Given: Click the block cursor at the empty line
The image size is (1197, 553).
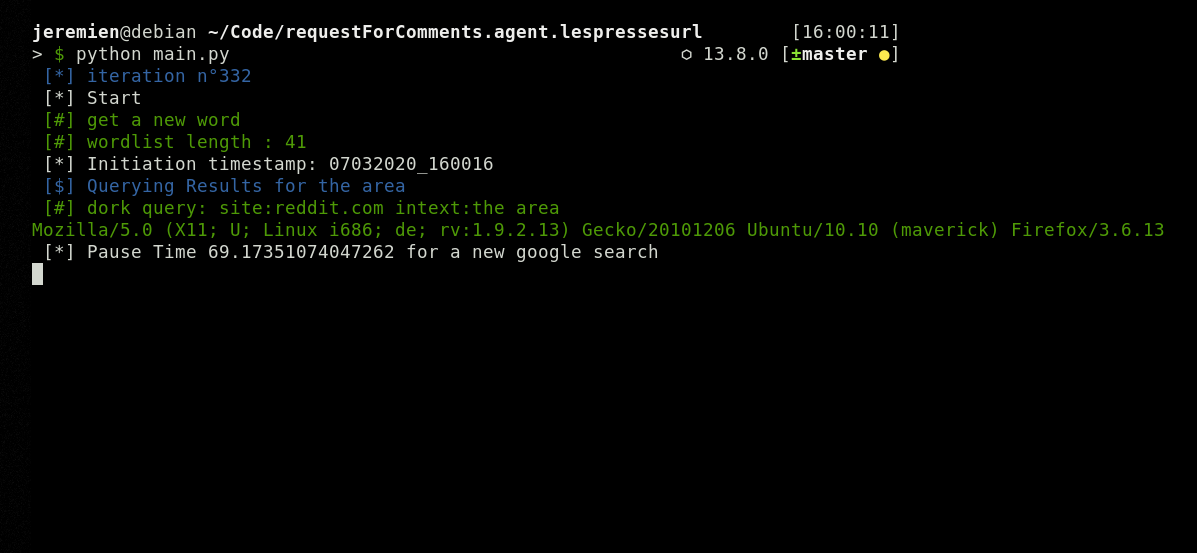Looking at the screenshot, I should [x=37, y=274].
